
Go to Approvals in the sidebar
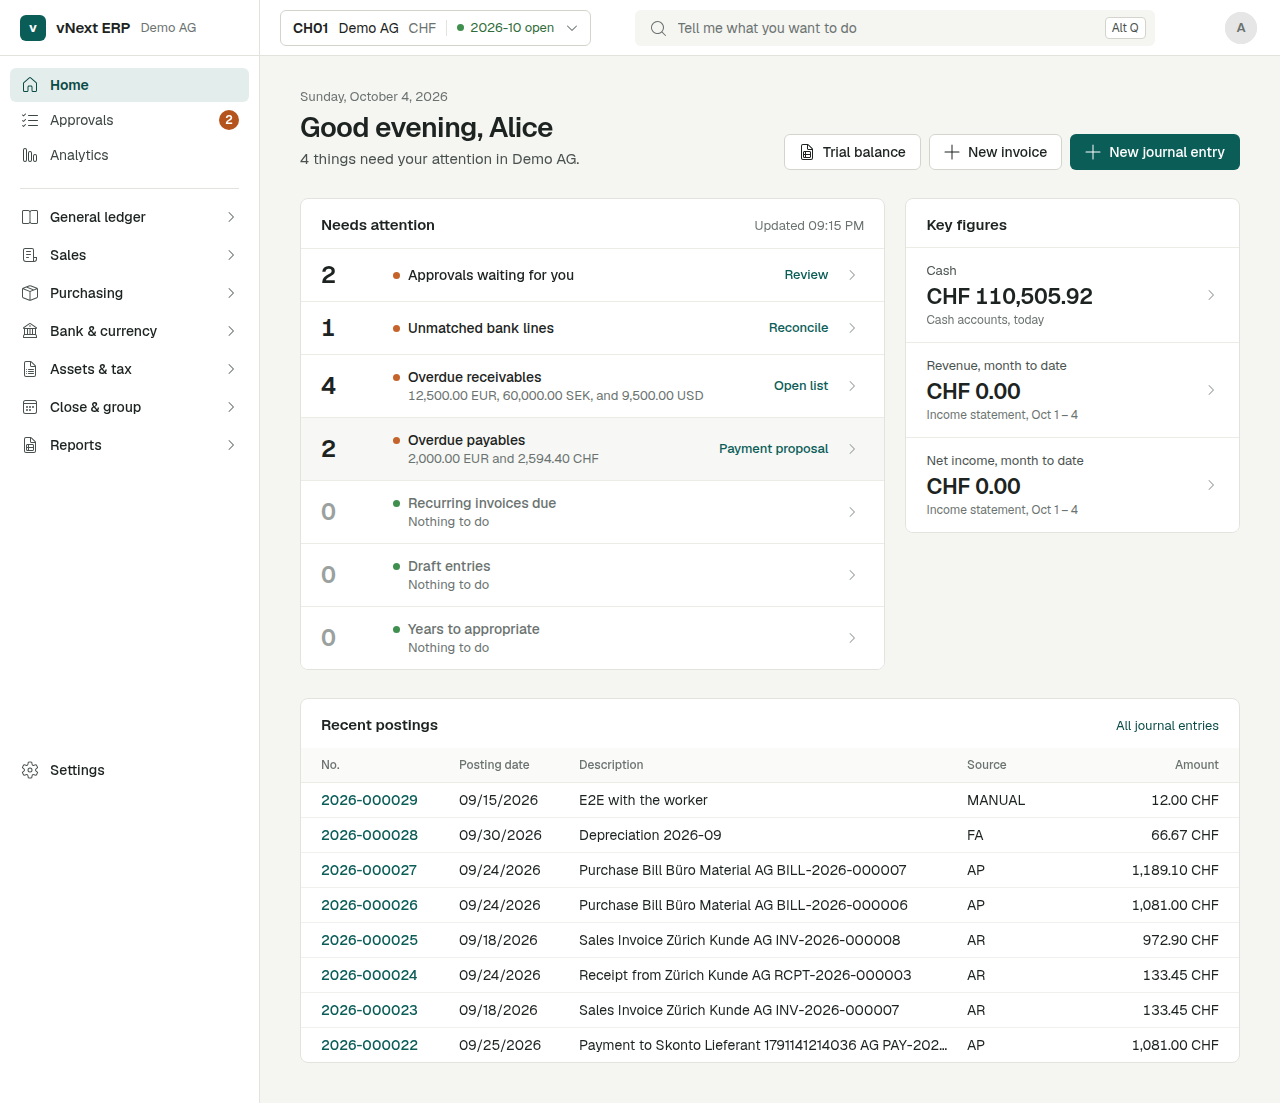130,120
